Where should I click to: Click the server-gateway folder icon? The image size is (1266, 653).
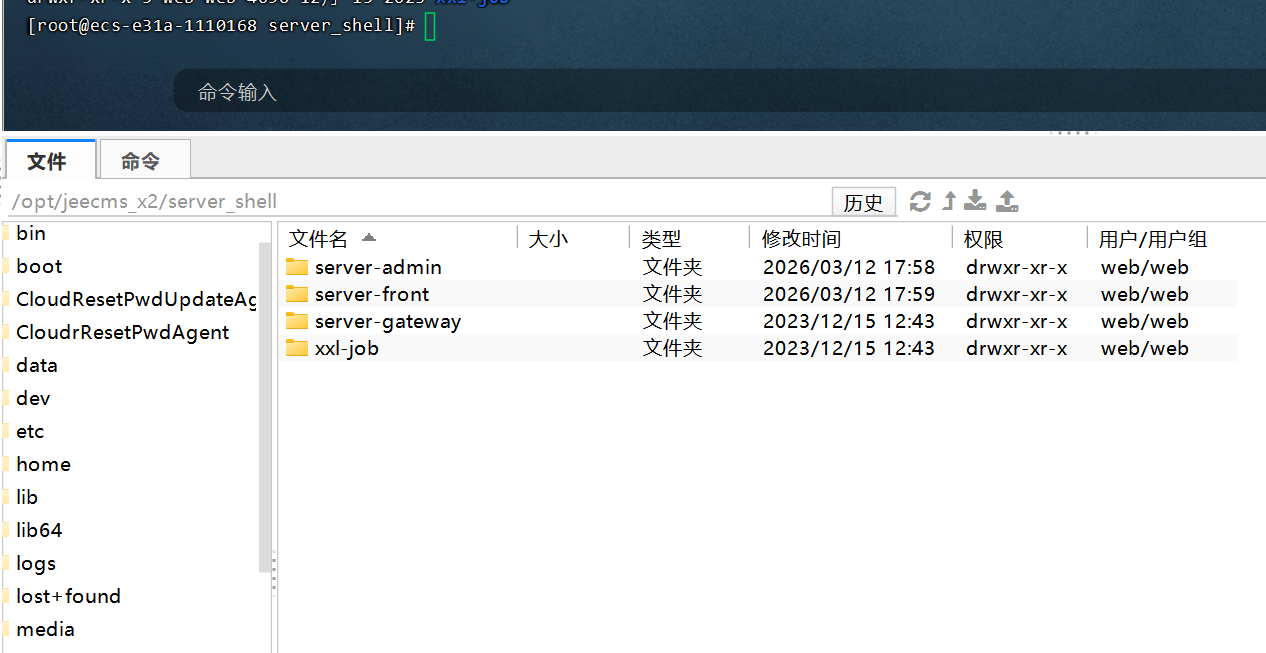pos(297,321)
